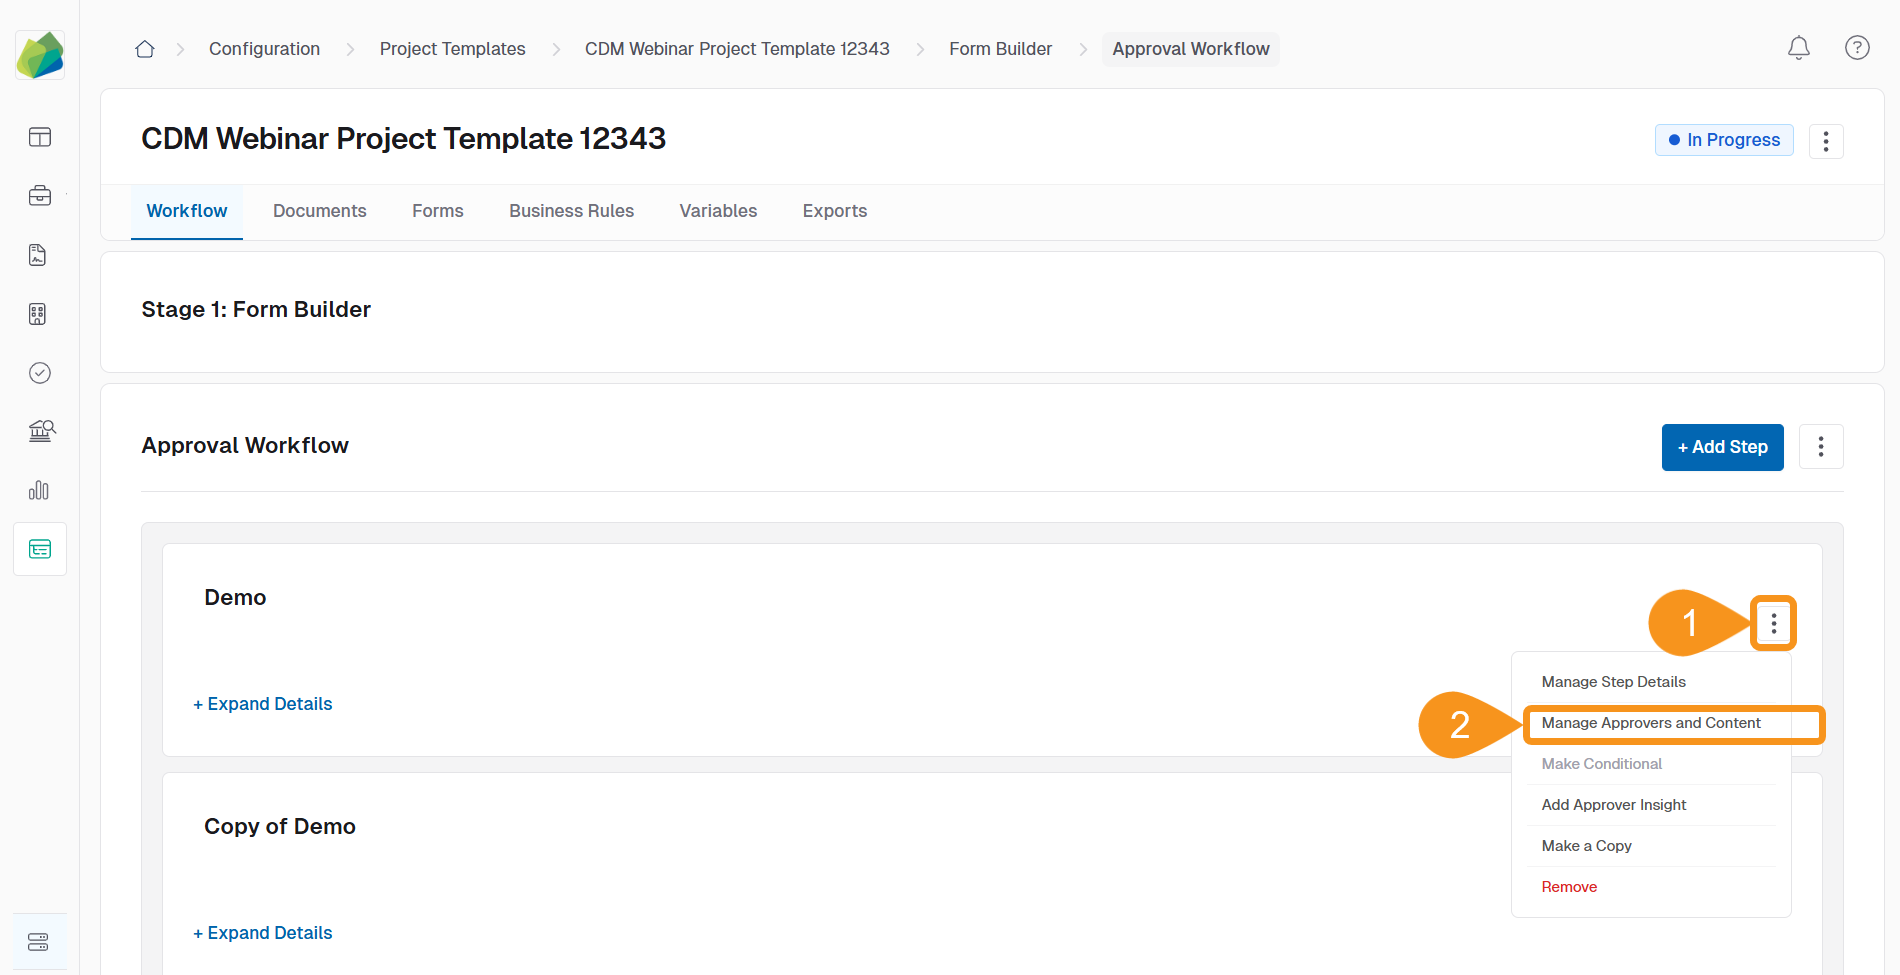Select the briefcase projects icon in sidebar
Viewport: 1900px width, 975px height.
point(39,196)
